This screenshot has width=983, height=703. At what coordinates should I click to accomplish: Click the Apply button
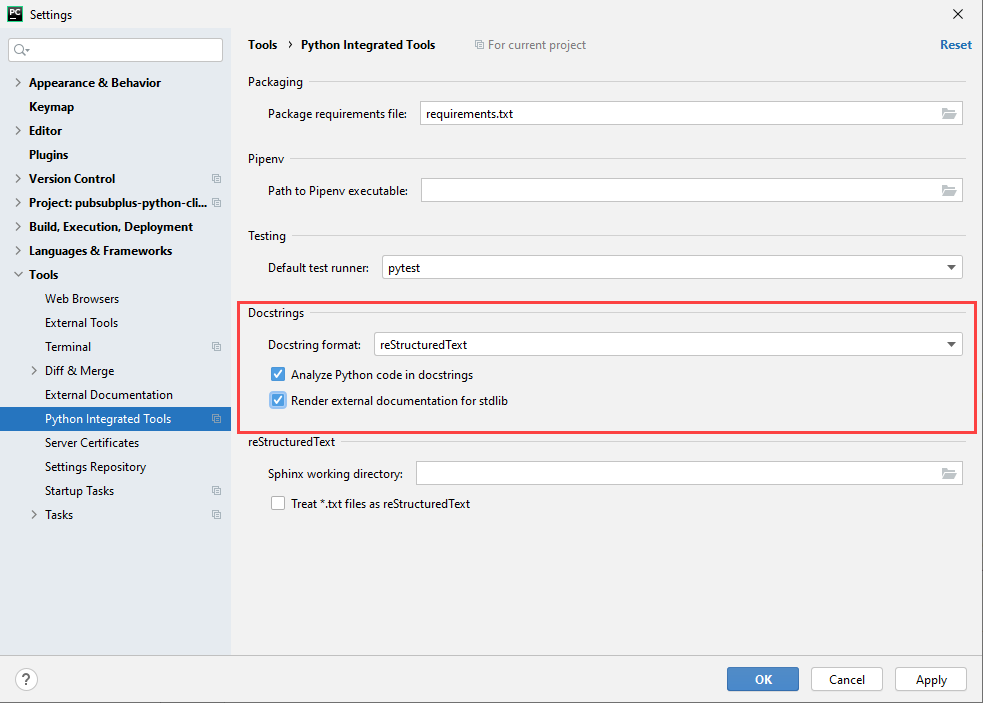point(930,679)
